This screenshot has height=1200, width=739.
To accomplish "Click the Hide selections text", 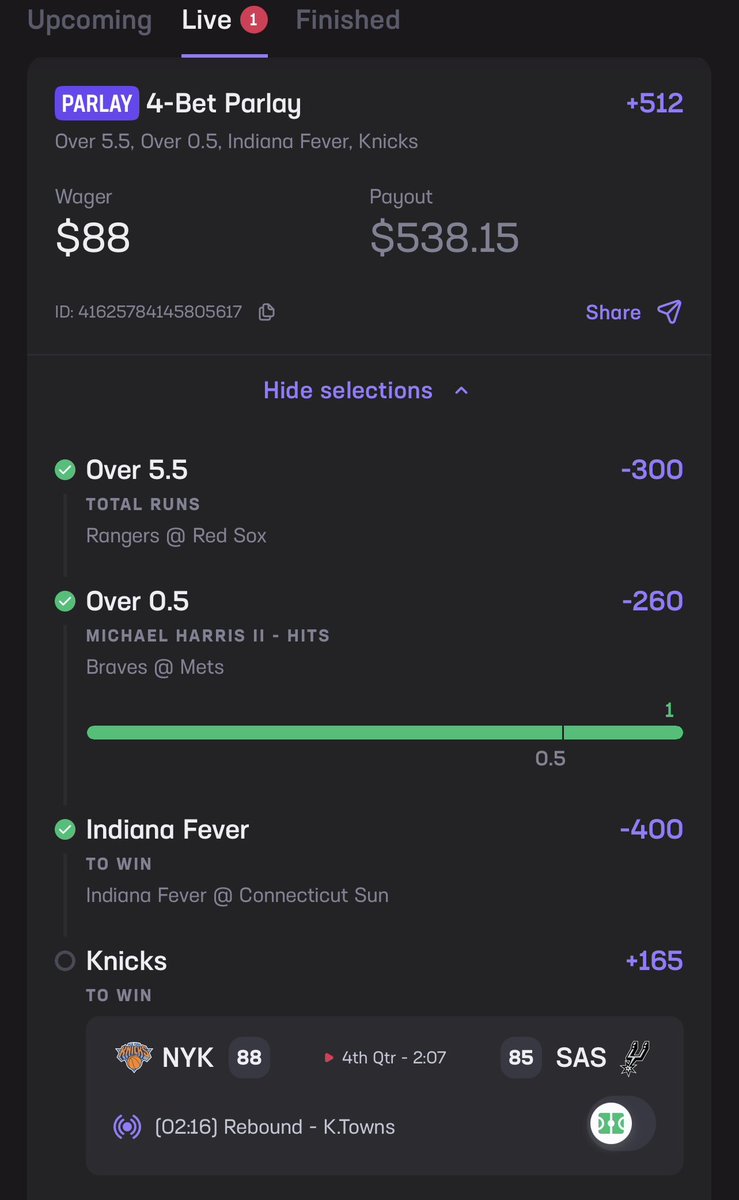I will point(348,390).
